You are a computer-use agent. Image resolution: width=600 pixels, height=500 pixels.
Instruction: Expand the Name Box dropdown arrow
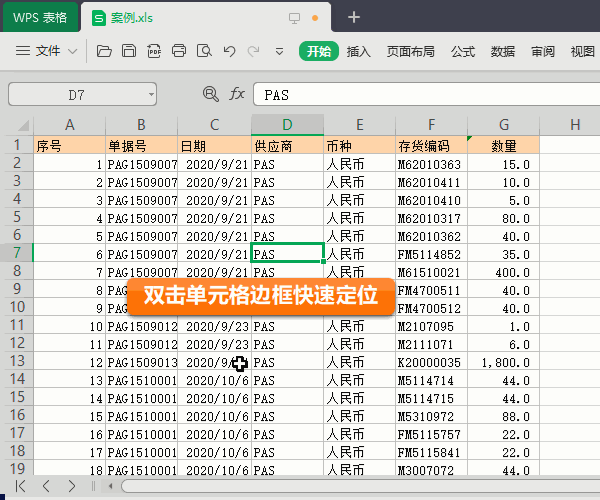(x=151, y=94)
